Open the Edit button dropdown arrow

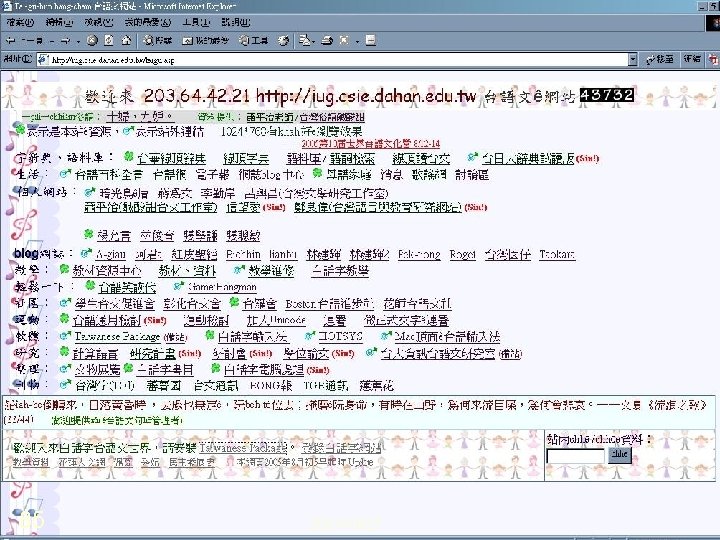click(357, 41)
